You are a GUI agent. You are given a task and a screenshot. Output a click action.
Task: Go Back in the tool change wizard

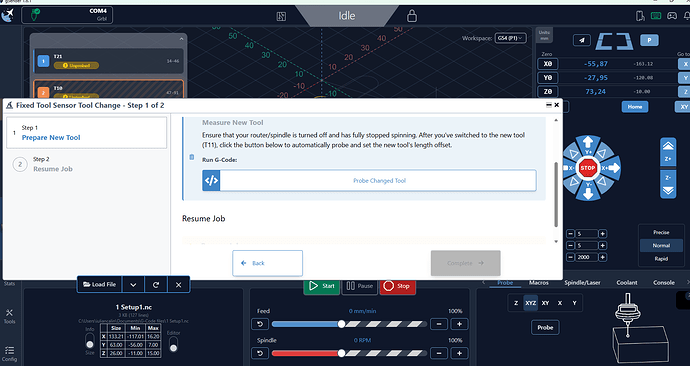[x=268, y=263]
